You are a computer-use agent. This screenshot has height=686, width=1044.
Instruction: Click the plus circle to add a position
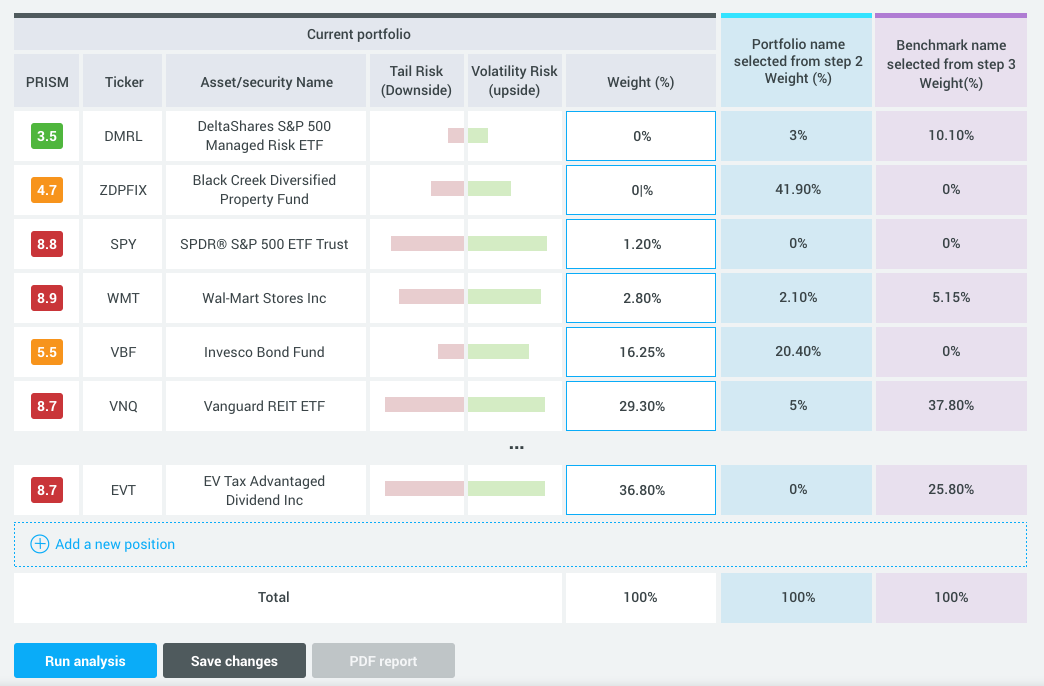39,544
